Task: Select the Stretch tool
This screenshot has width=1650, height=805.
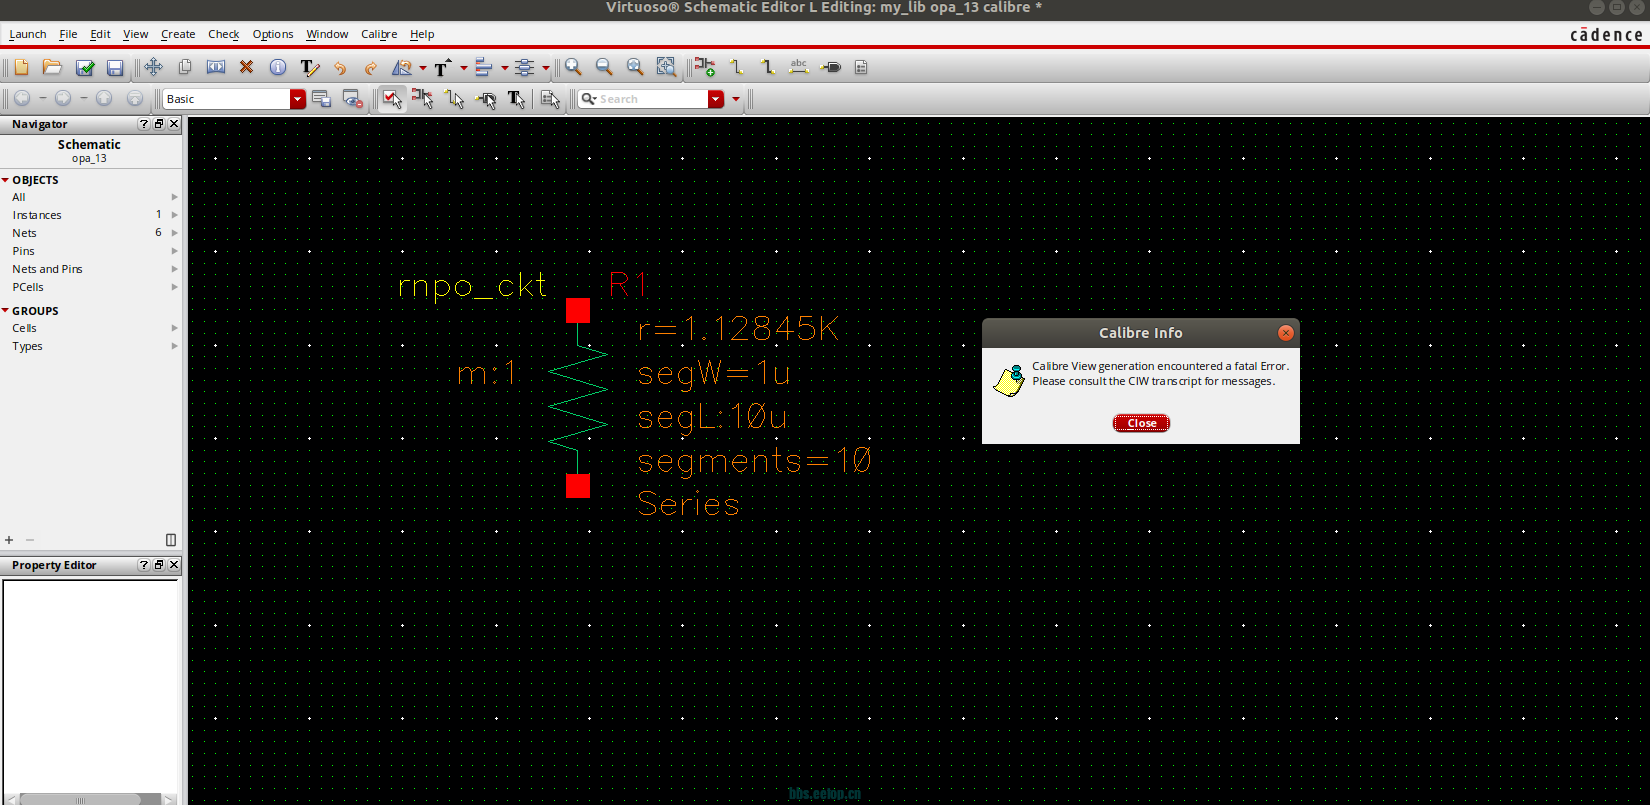Action: (216, 67)
